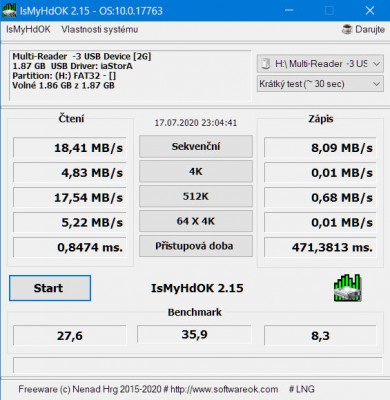Click the Start benchmark button

point(50,288)
